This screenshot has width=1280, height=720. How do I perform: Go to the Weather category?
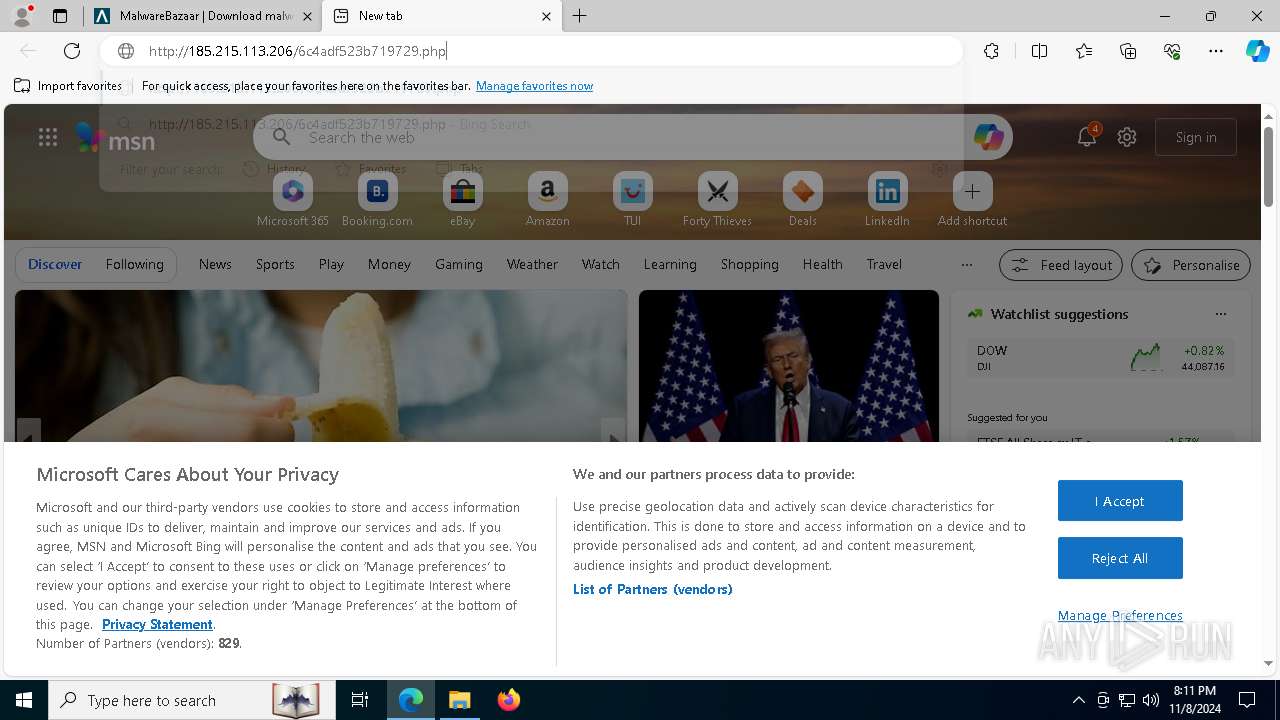click(532, 264)
